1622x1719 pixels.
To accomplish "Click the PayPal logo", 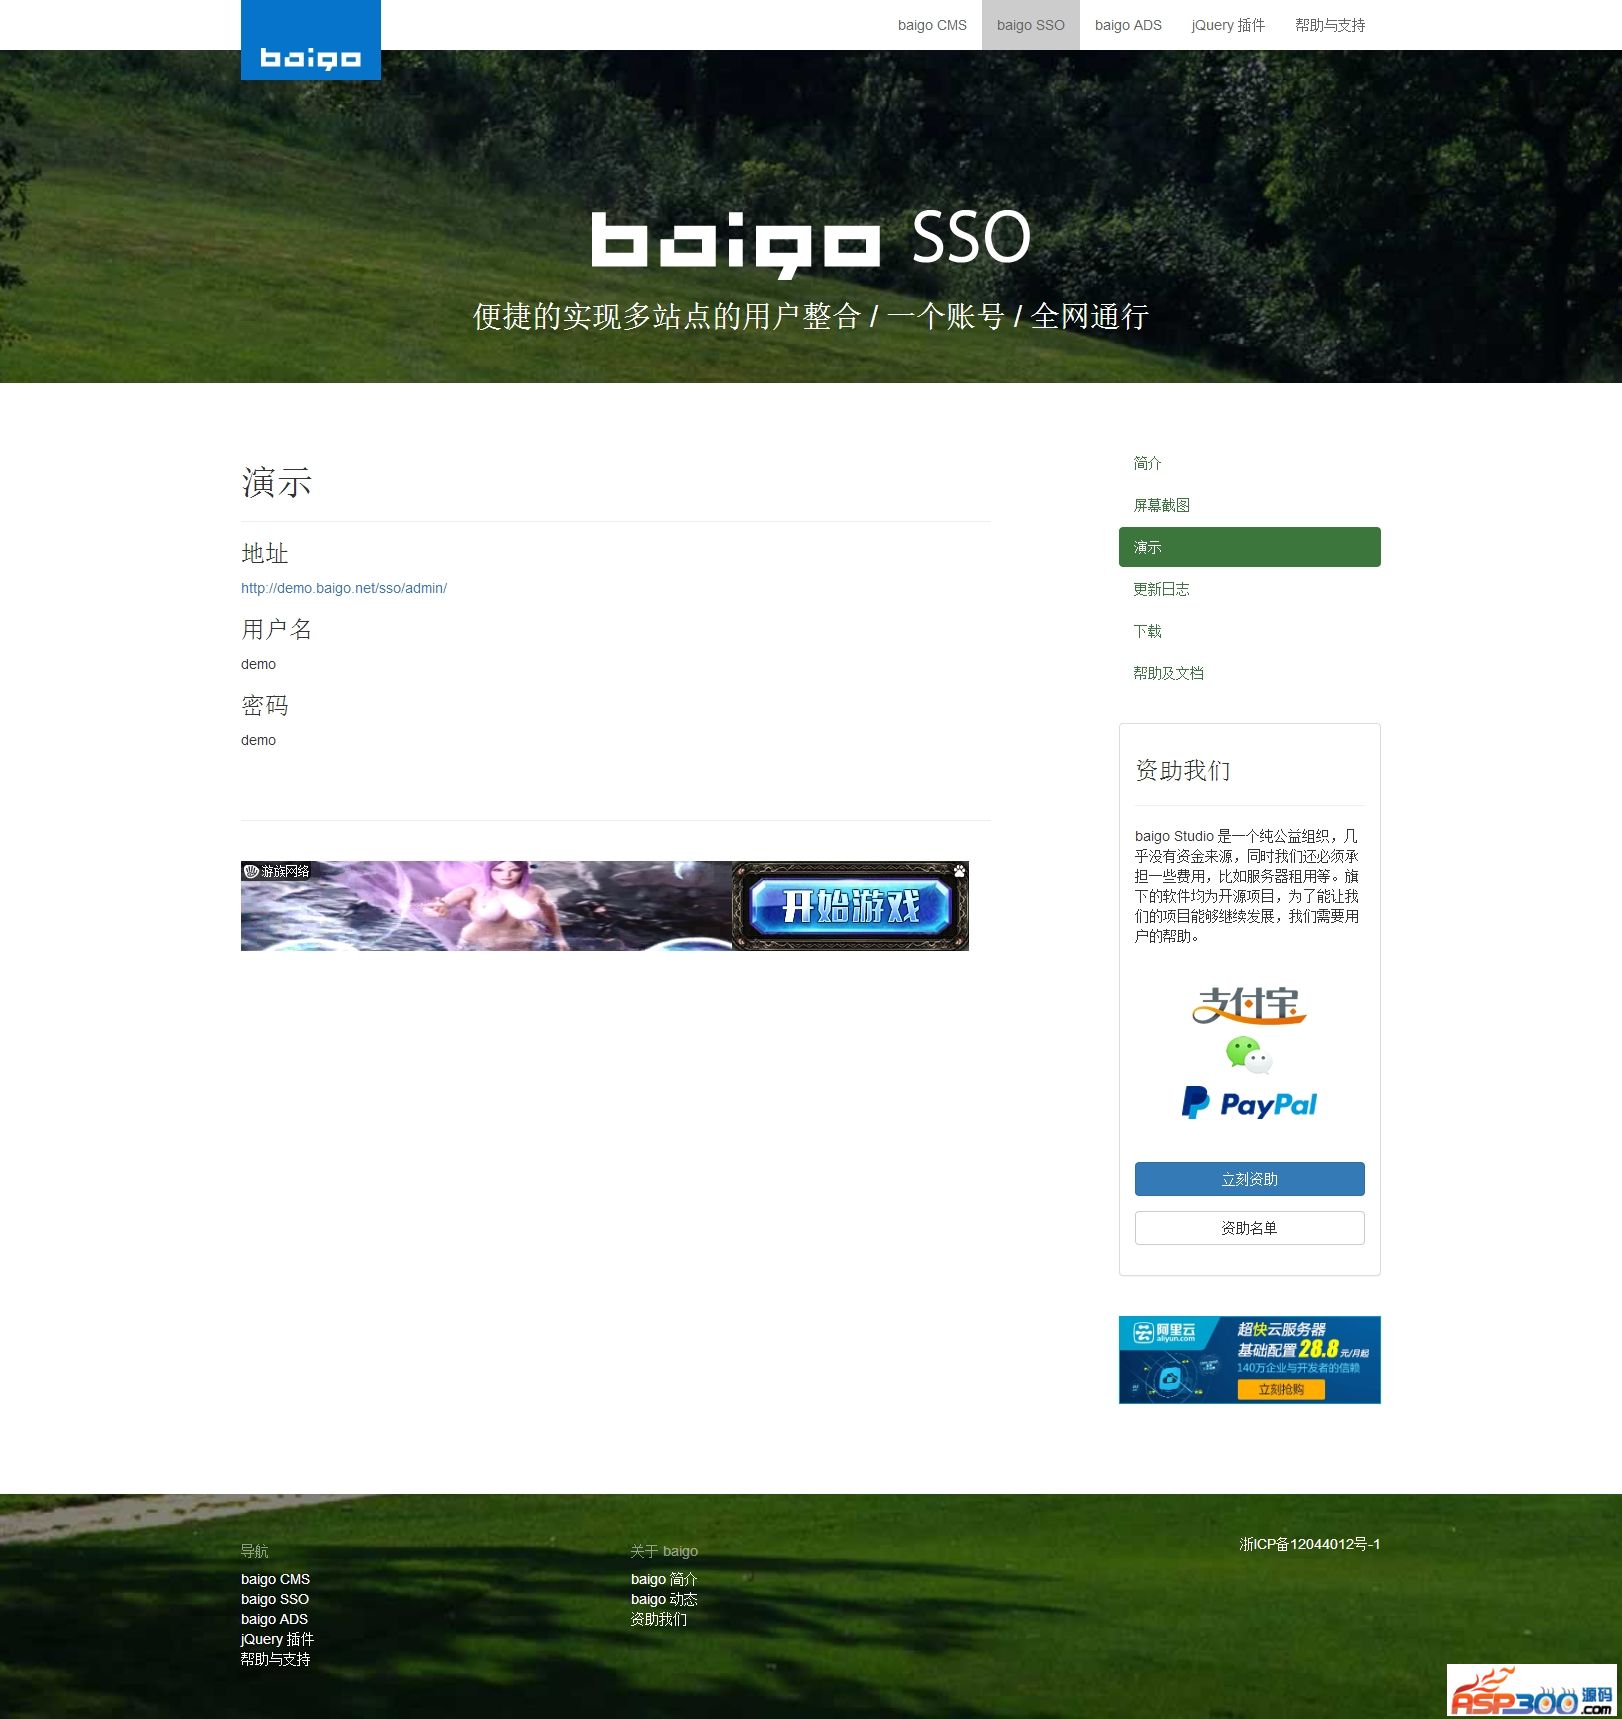I will (x=1249, y=1103).
